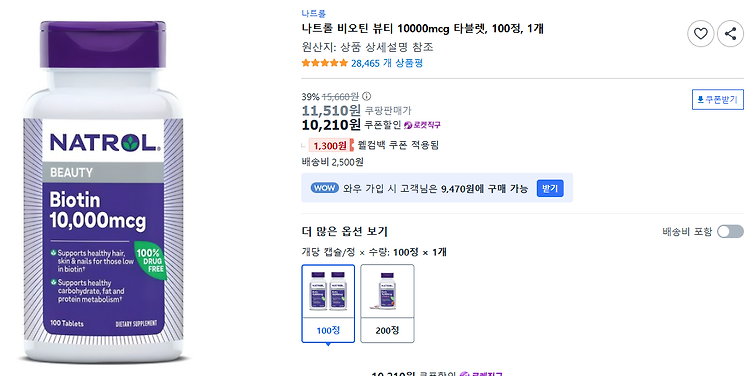This screenshot has height=376, width=750.
Task: Toggle the 배송비 포함 switch
Action: coord(730,232)
